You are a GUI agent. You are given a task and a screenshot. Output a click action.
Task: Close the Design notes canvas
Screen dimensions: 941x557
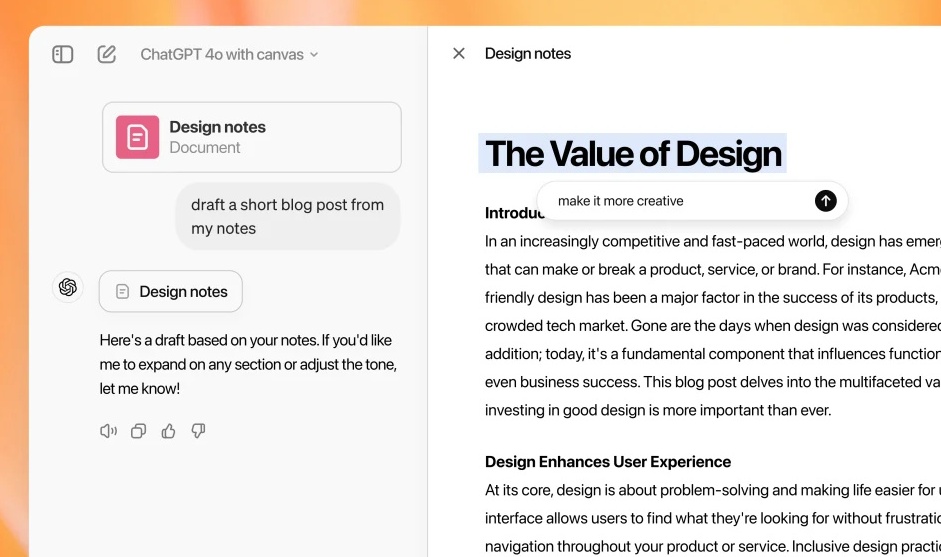coord(459,54)
